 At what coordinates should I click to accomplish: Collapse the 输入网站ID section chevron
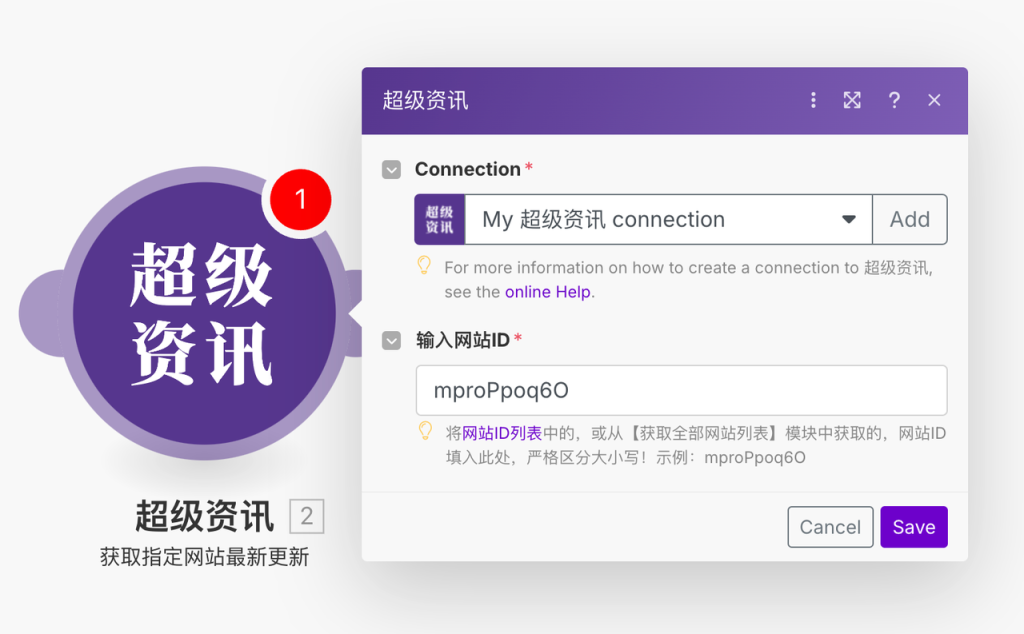coord(391,340)
